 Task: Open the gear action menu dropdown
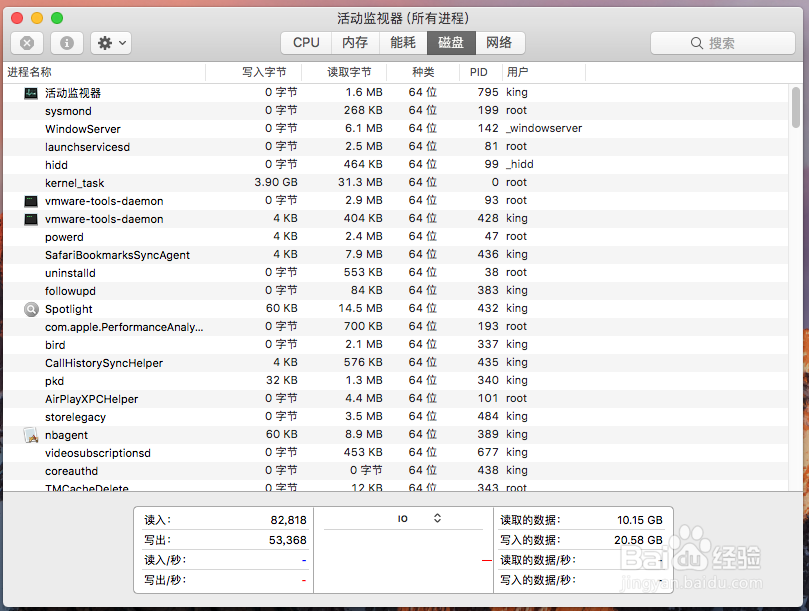click(x=111, y=43)
